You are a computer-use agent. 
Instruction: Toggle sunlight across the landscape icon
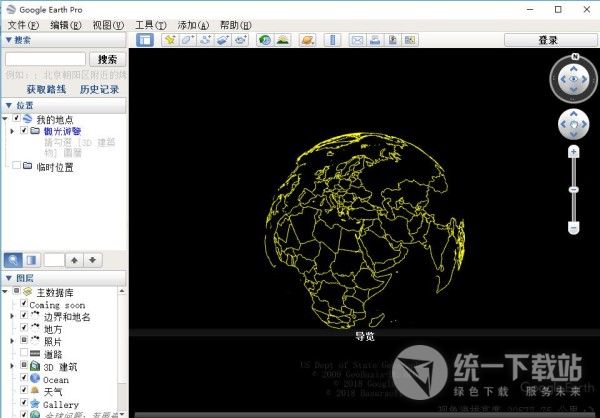pyautogui.click(x=282, y=40)
